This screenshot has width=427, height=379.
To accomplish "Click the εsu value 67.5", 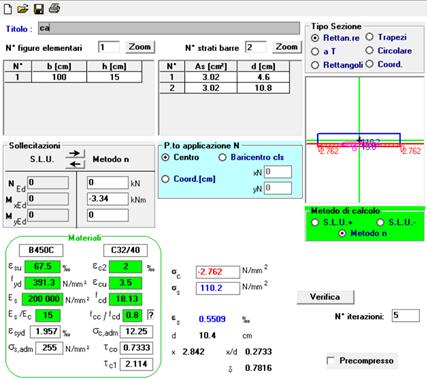I will [42, 267].
